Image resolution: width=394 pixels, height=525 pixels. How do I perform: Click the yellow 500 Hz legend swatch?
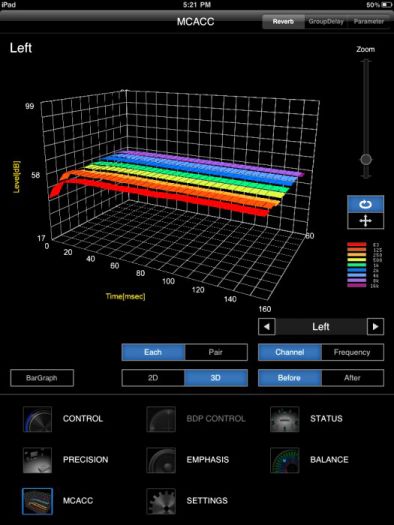pos(357,260)
